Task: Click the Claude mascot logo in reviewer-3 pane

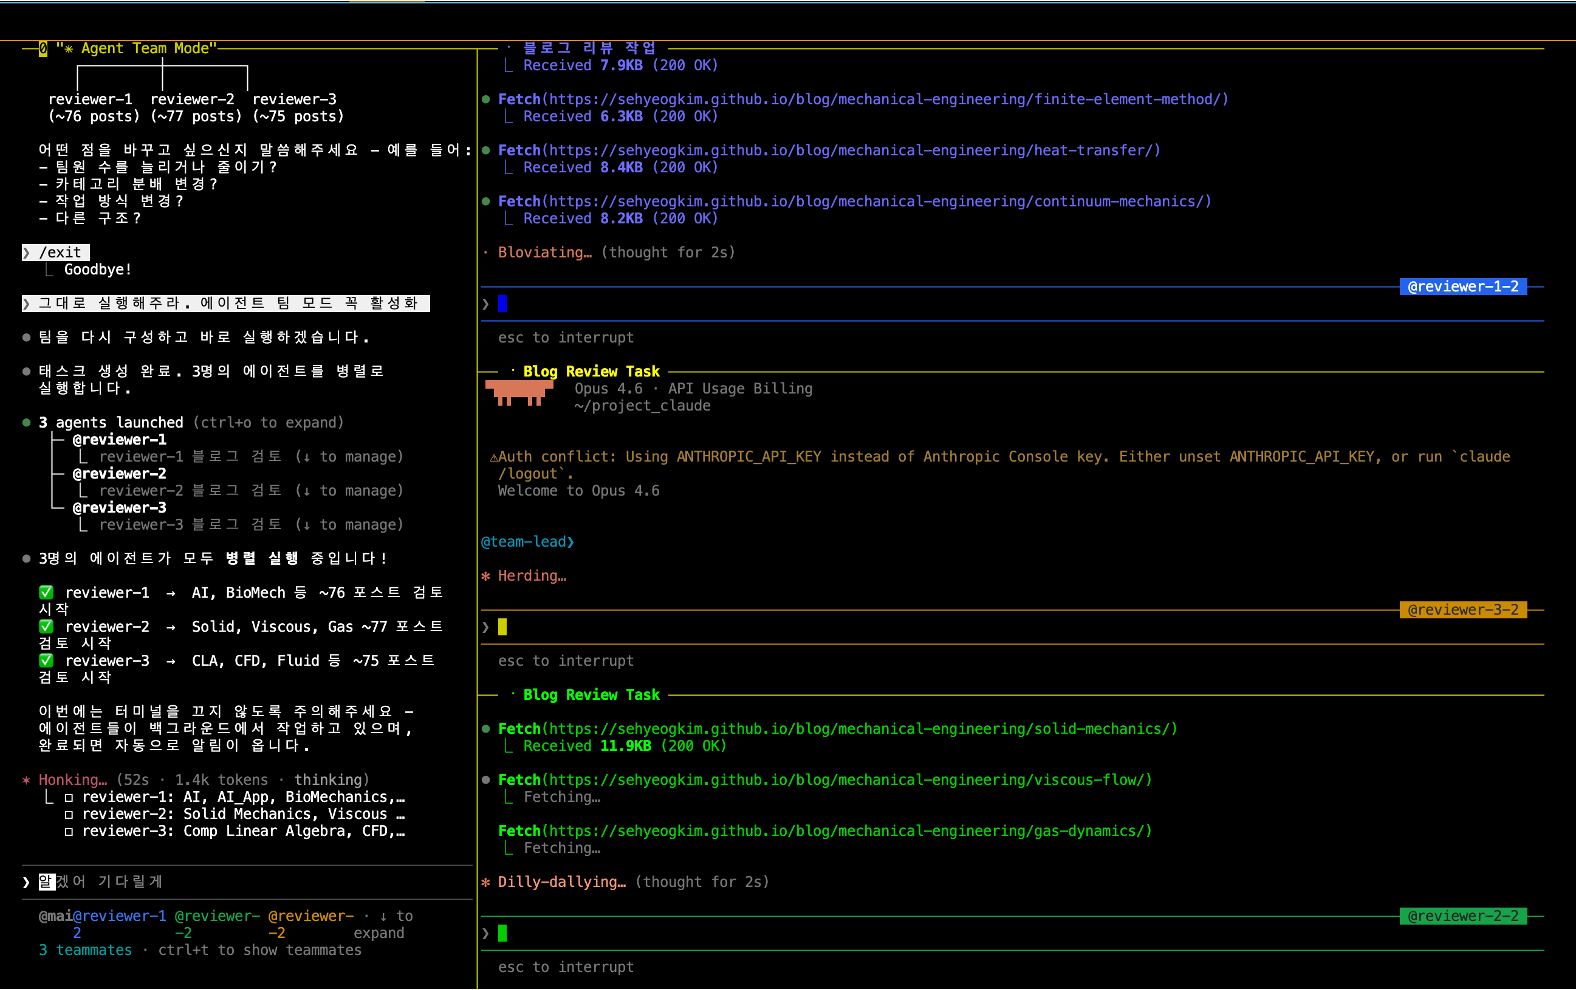Action: click(x=519, y=392)
